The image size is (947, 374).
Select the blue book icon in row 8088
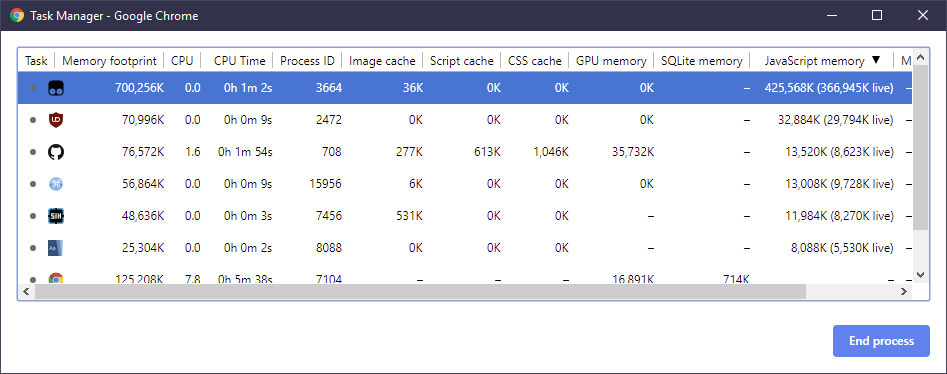(56, 247)
